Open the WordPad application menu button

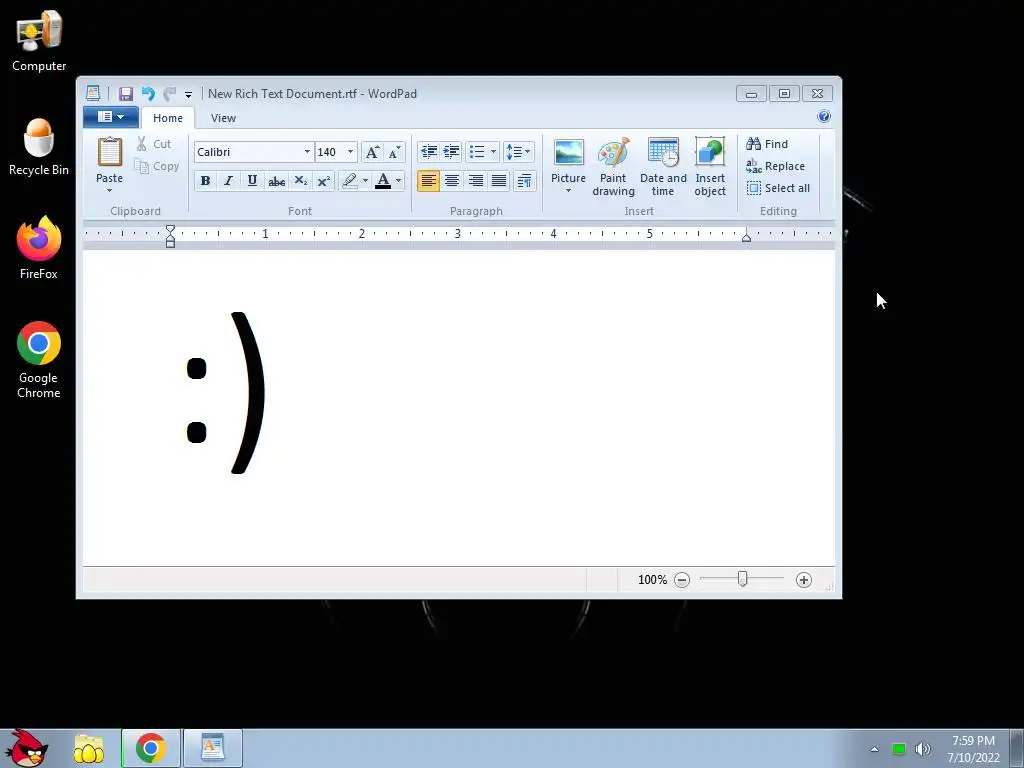point(110,117)
